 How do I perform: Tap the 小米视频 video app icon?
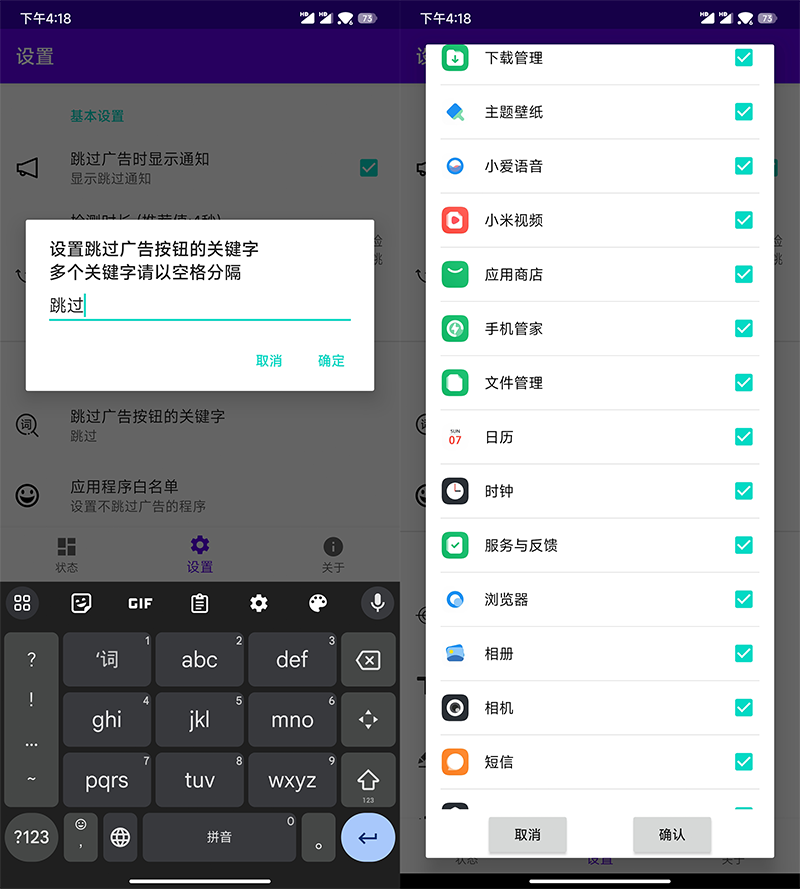[455, 220]
